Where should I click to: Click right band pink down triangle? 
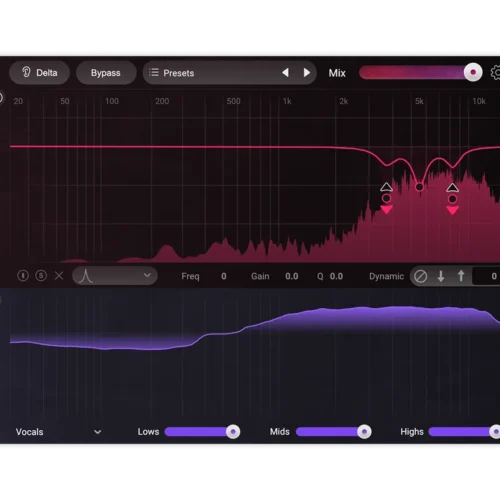click(x=452, y=210)
